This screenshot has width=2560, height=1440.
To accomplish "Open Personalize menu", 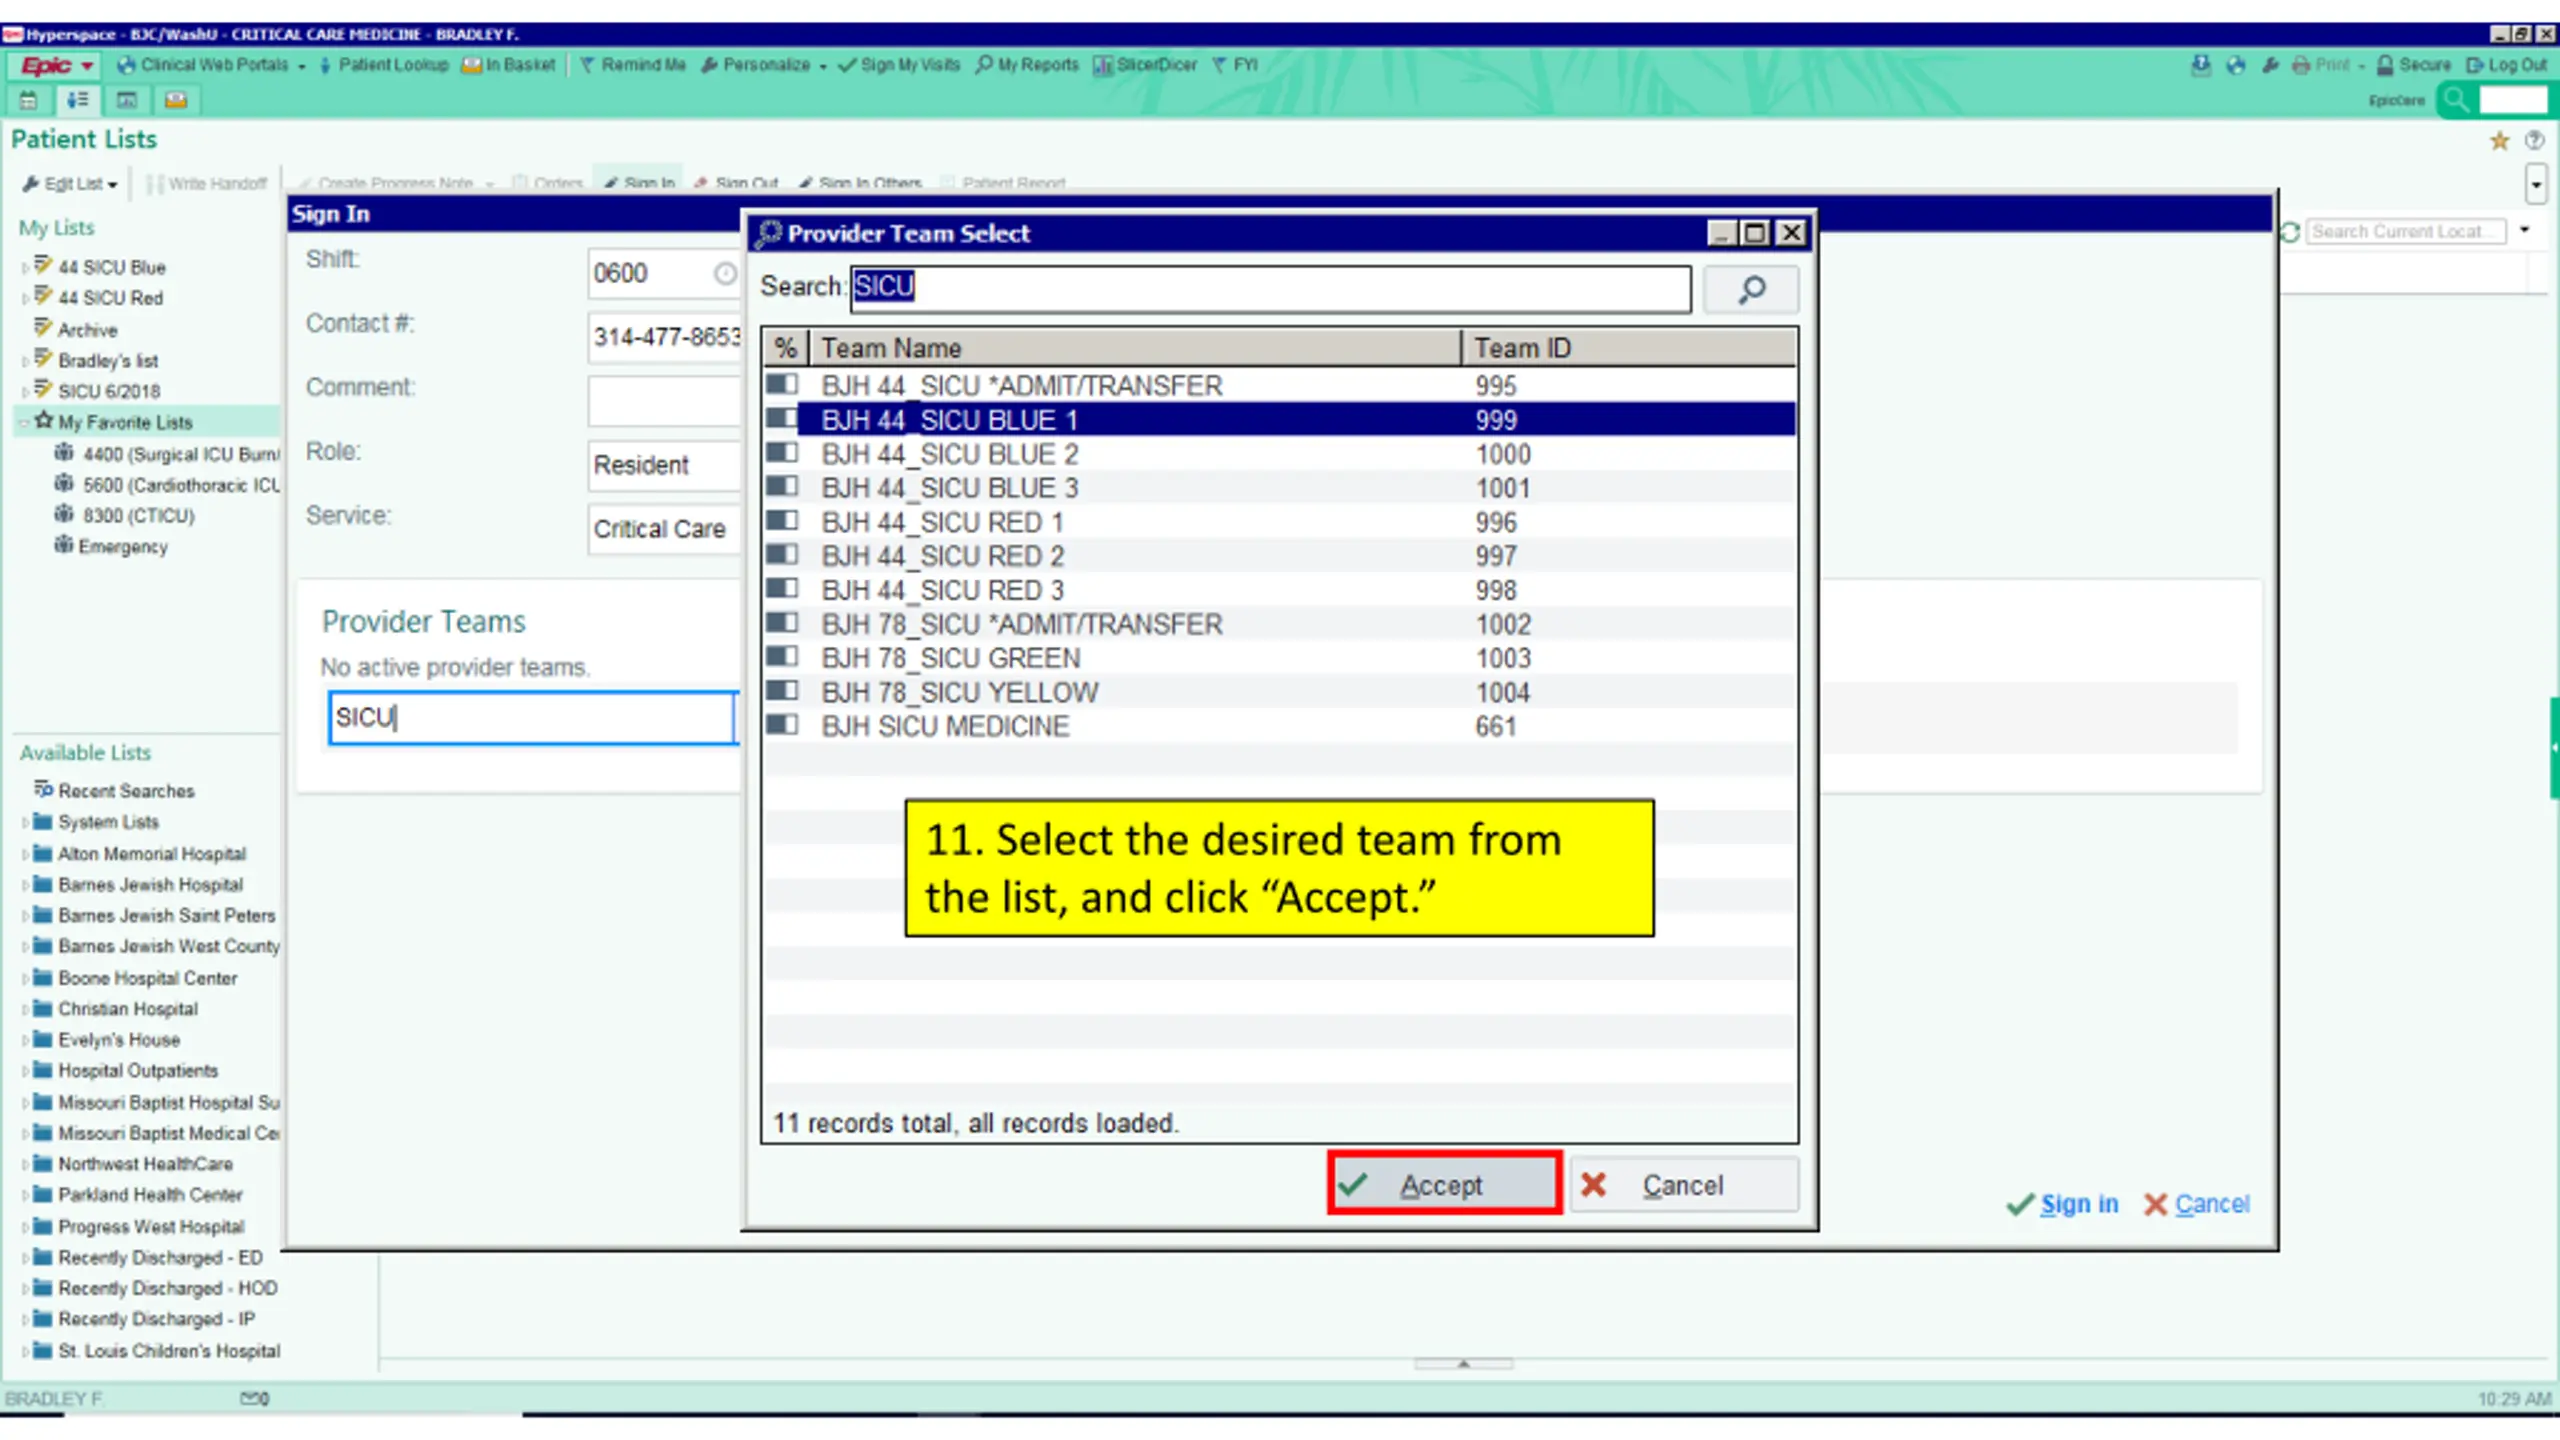I will [764, 65].
